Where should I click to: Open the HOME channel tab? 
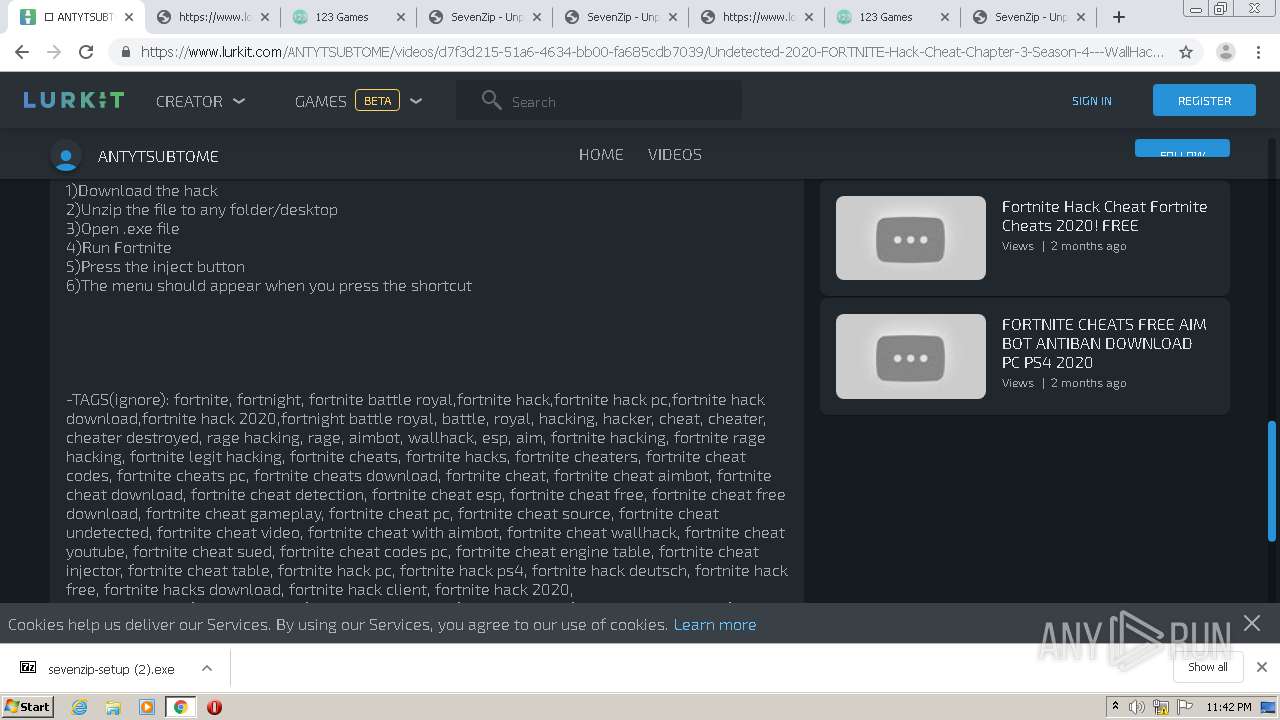click(x=601, y=154)
